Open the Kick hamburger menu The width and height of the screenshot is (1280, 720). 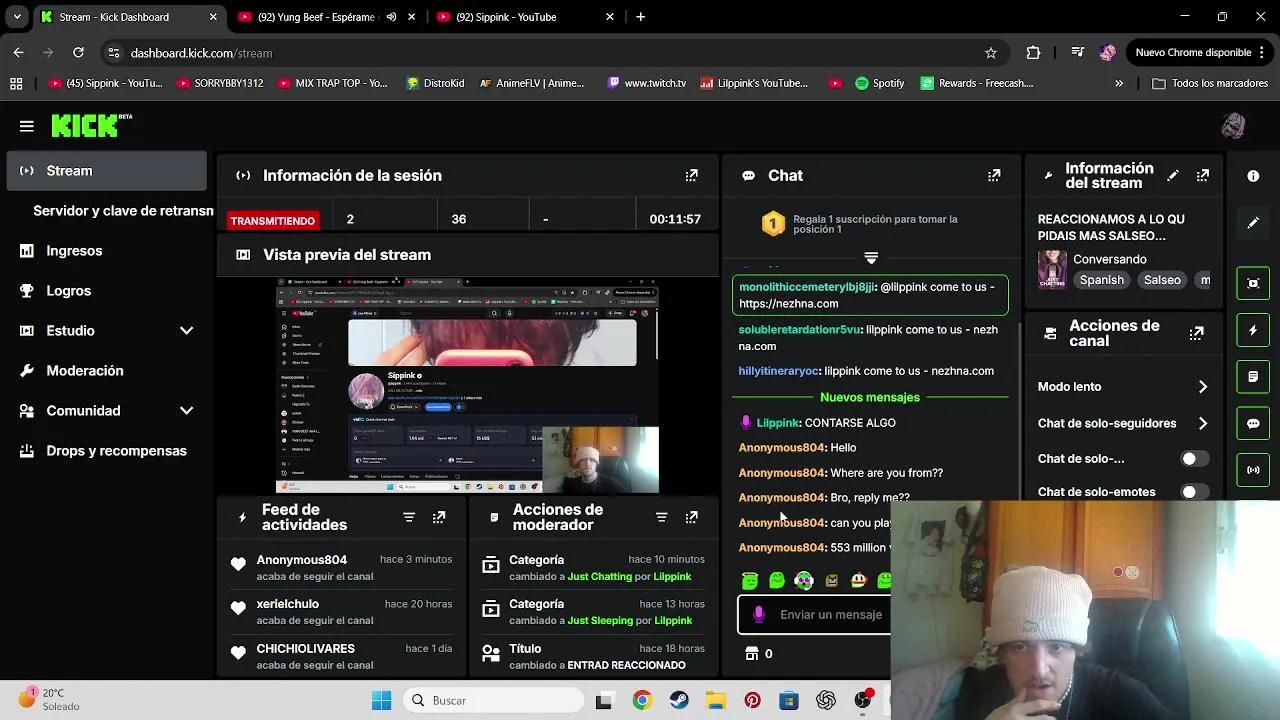click(x=27, y=126)
